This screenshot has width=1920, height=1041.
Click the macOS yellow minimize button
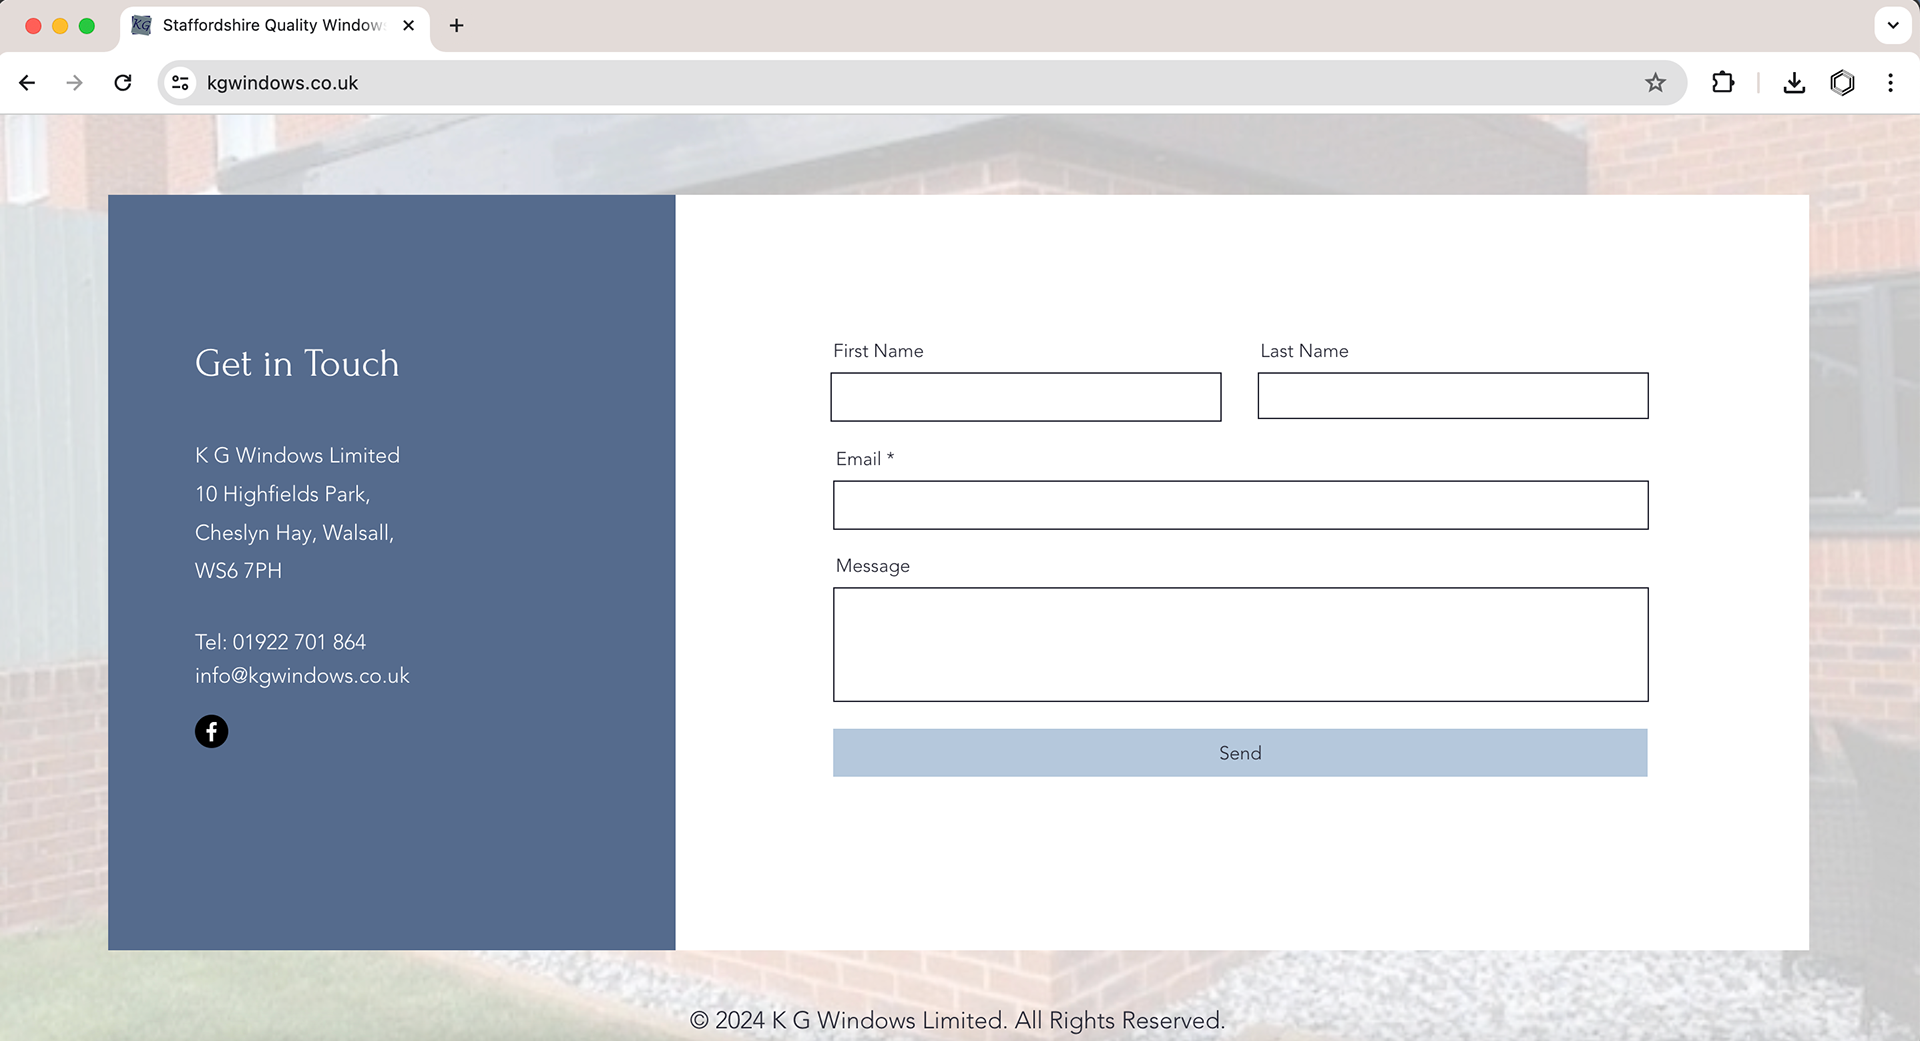pyautogui.click(x=60, y=26)
